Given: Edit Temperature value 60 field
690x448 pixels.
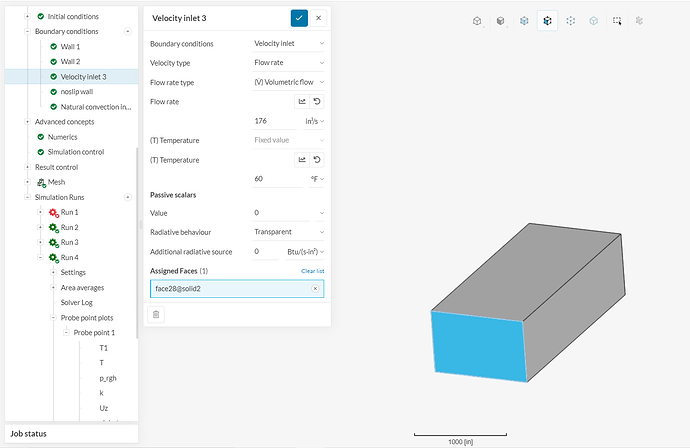Looking at the screenshot, I should (277, 179).
